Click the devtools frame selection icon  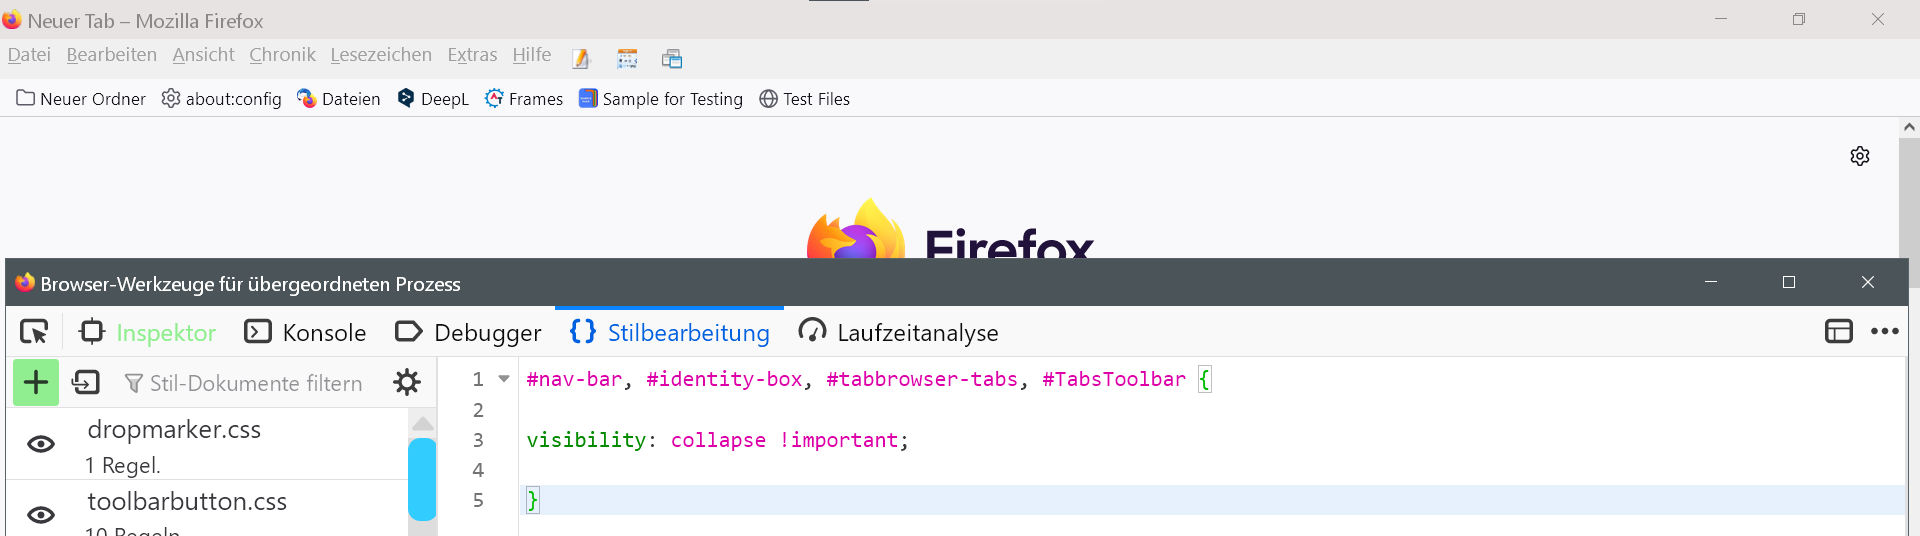(1838, 332)
